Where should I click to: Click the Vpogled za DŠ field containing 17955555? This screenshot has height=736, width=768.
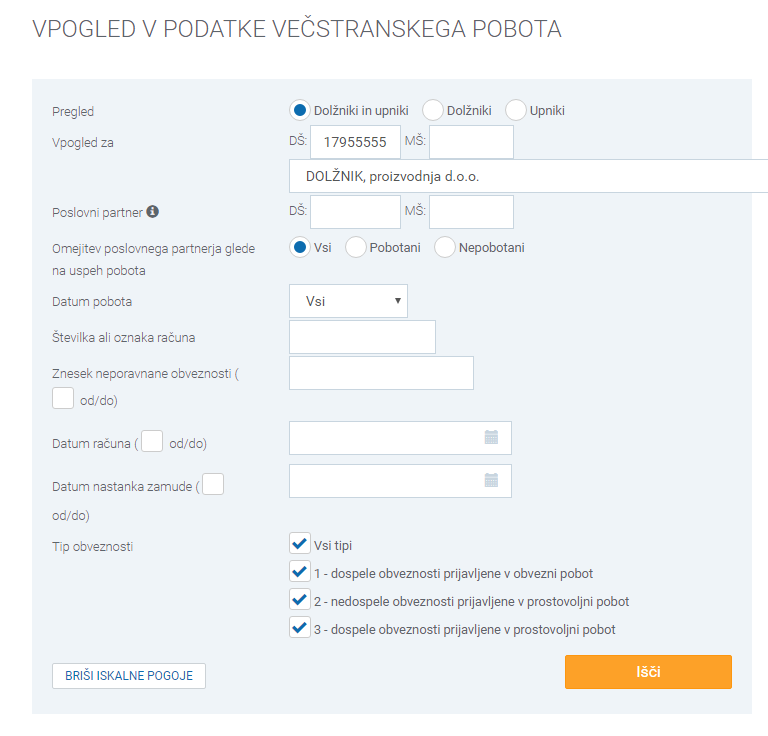[355, 142]
